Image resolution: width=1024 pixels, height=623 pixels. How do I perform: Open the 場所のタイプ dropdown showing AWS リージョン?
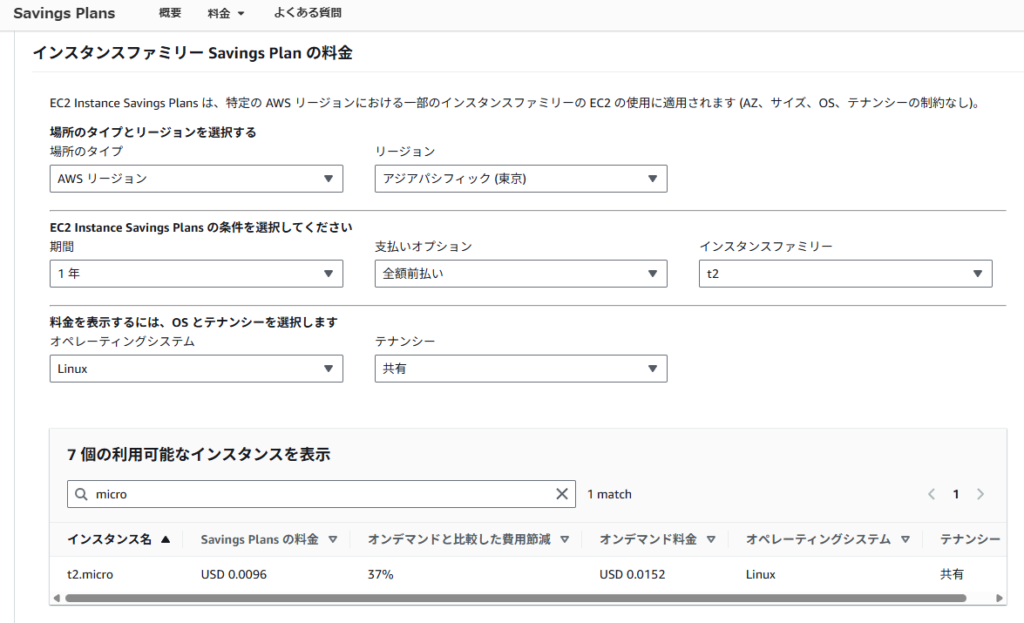pyautogui.click(x=196, y=179)
